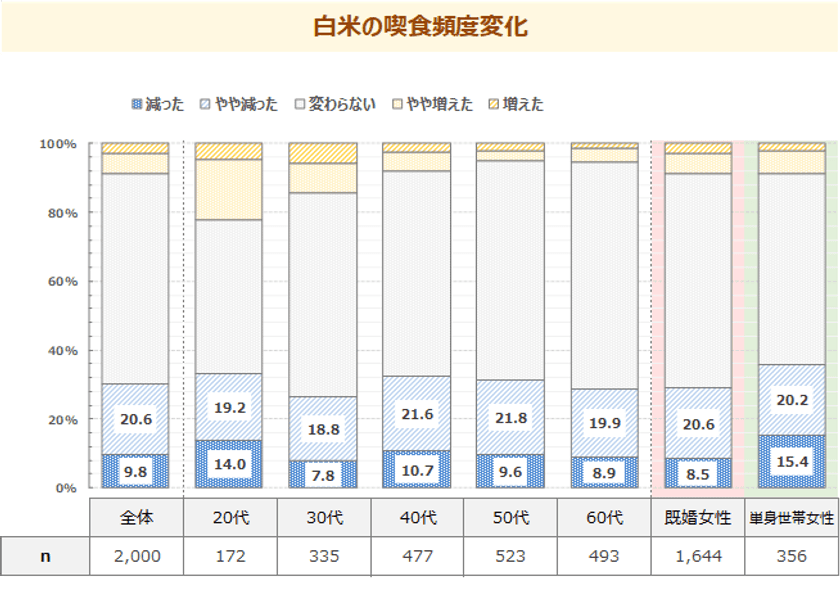Select the 9.8 value in 全体 bar

click(136, 472)
